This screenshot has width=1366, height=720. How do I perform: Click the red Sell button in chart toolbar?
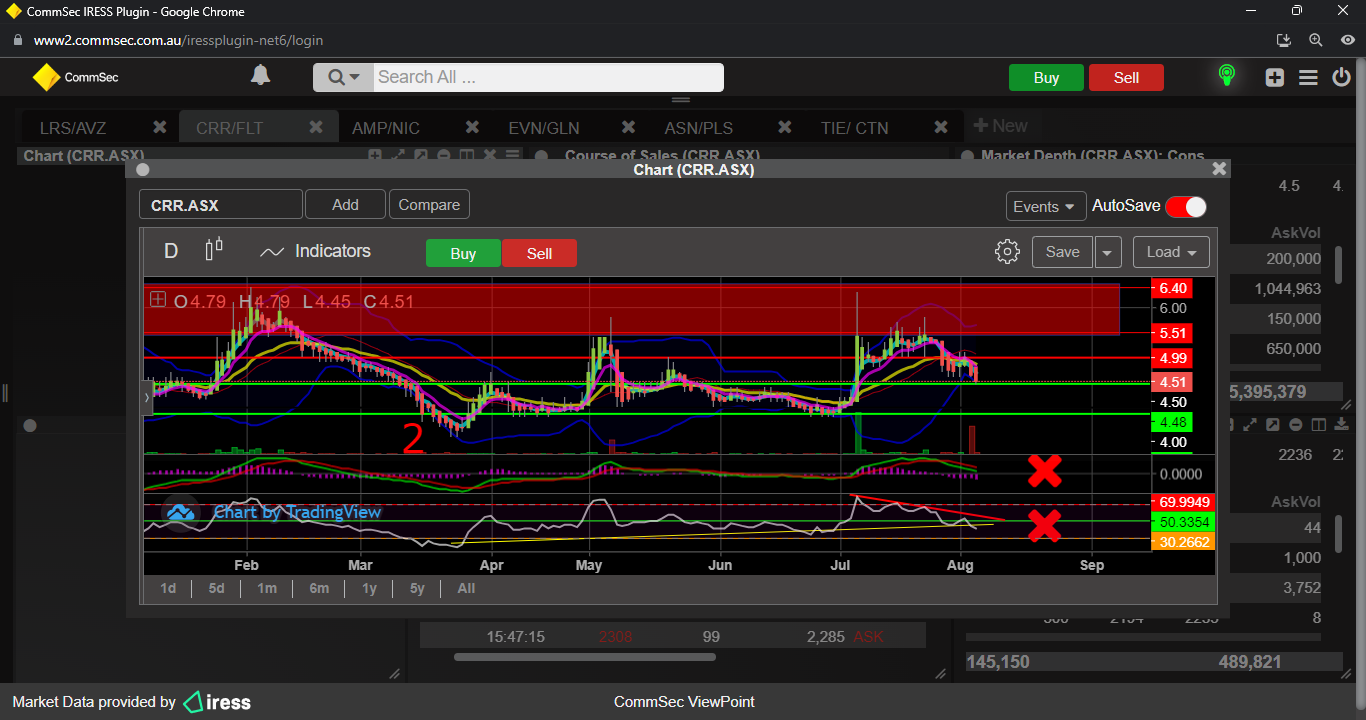pyautogui.click(x=539, y=253)
